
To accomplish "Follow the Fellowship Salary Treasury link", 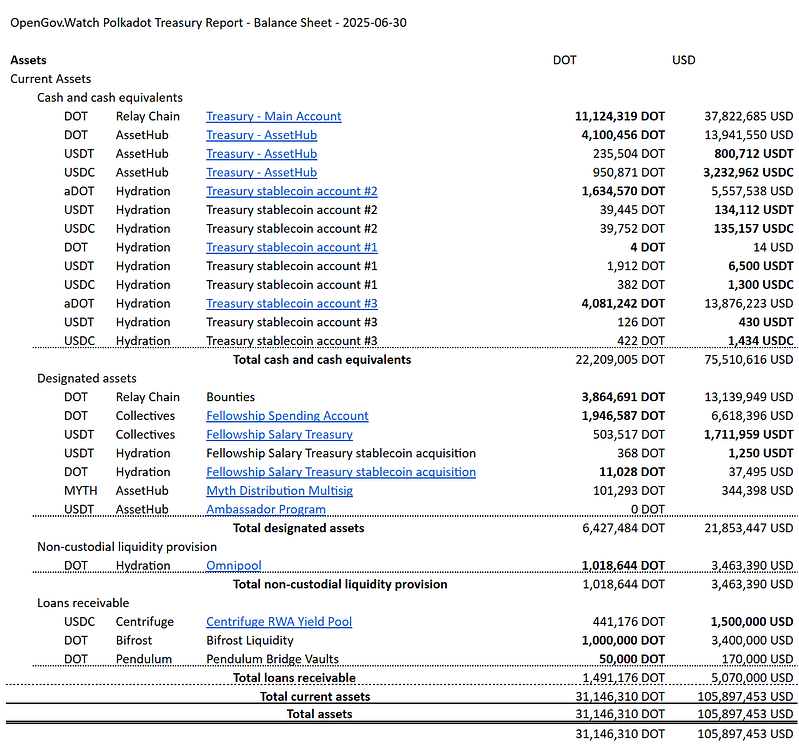I will 279,435.
